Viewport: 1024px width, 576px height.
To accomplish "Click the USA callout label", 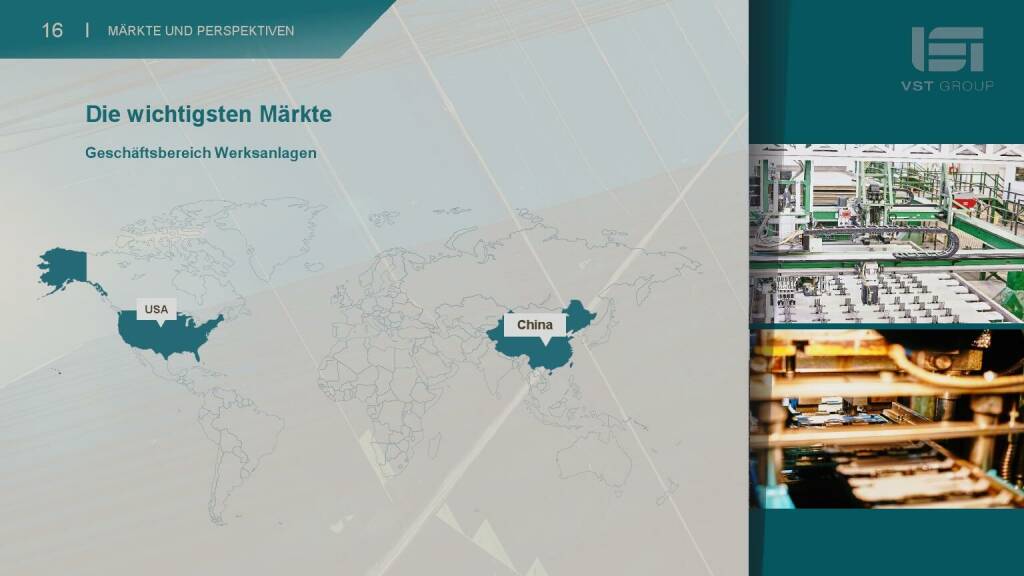I will [x=156, y=309].
